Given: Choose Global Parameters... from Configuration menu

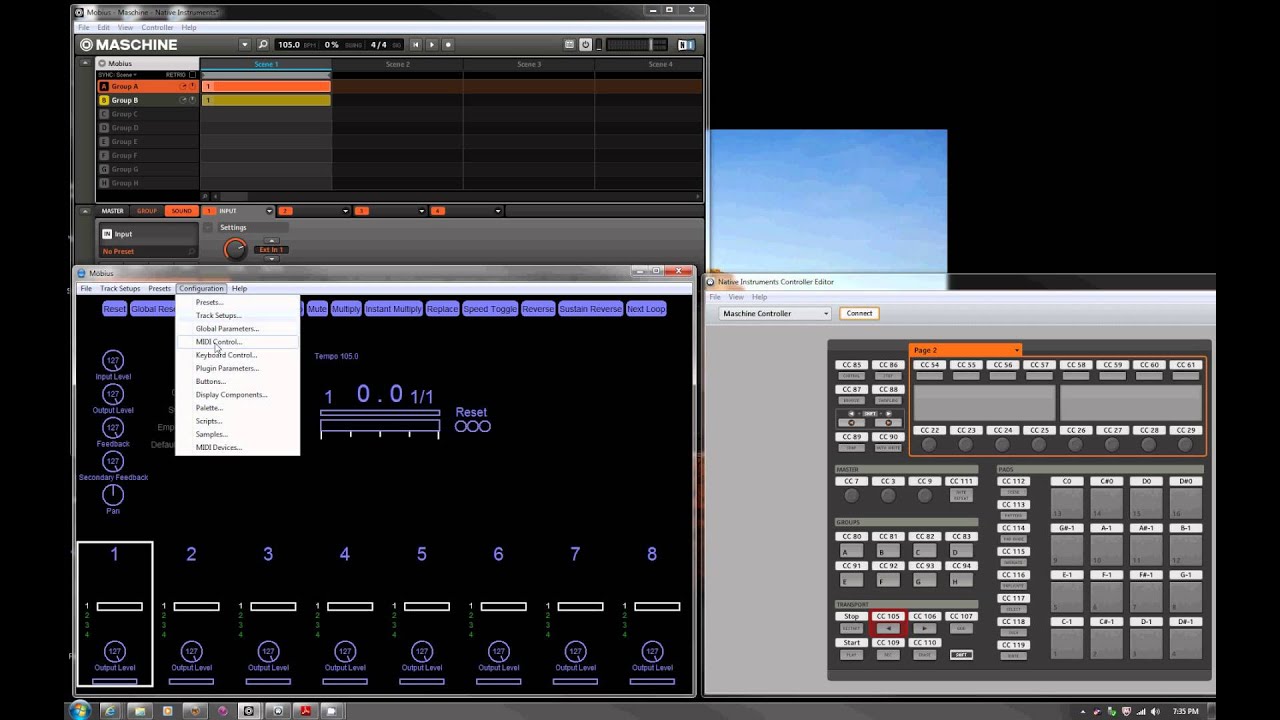Looking at the screenshot, I should pos(227,329).
